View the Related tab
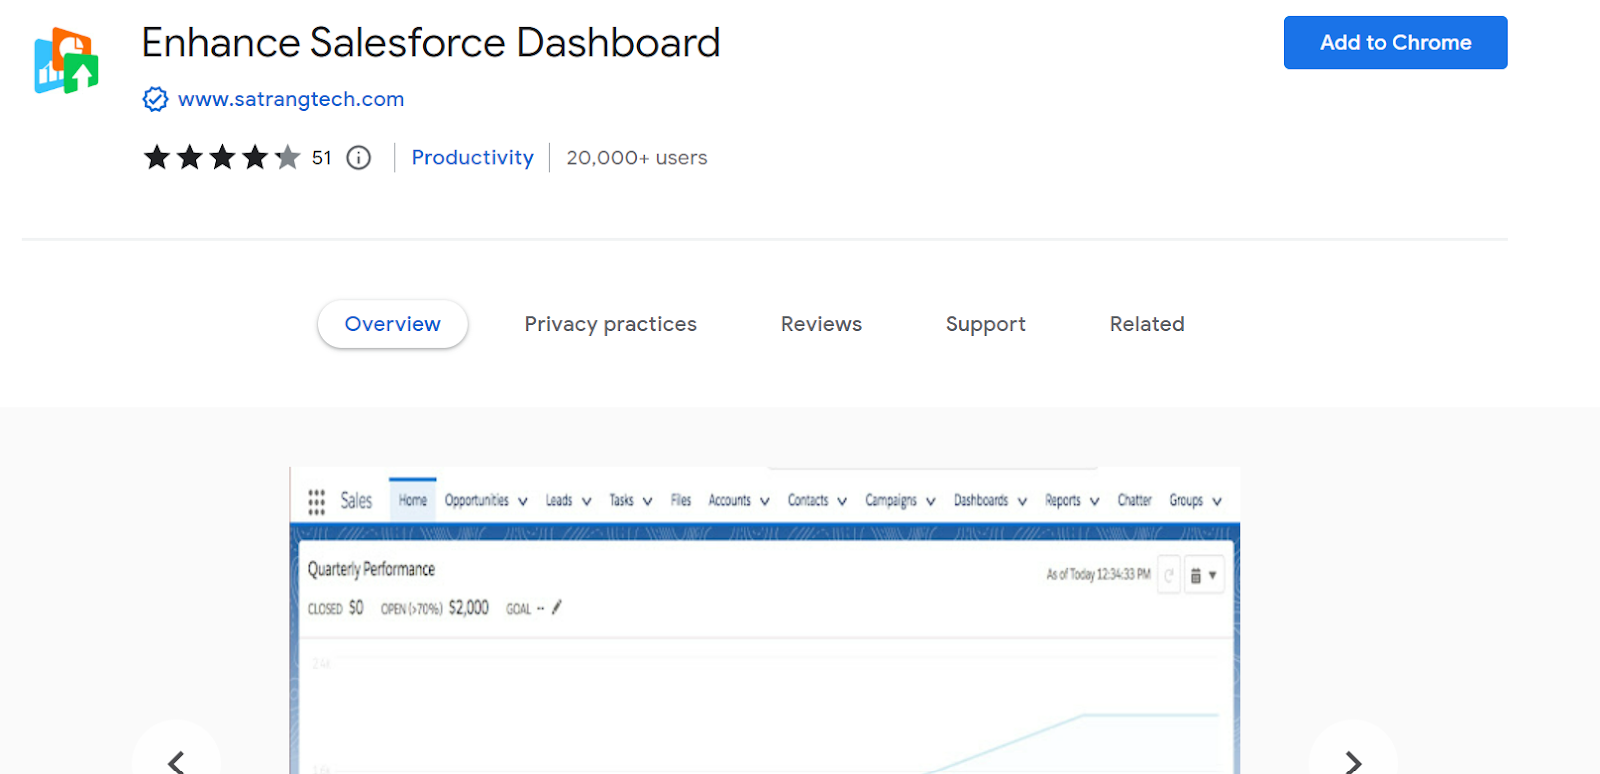 click(x=1147, y=324)
